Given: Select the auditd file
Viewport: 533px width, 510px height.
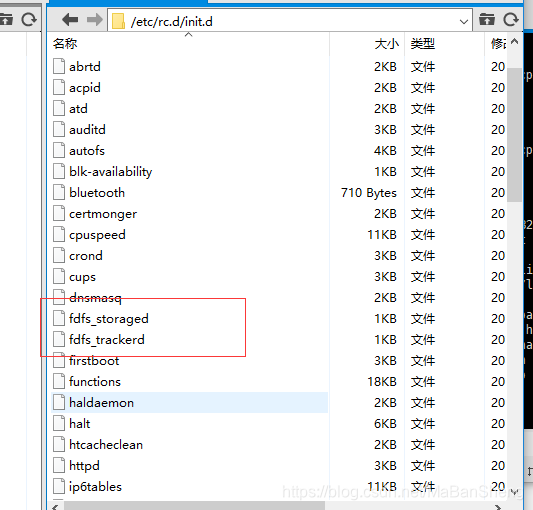Looking at the screenshot, I should pyautogui.click(x=87, y=130).
